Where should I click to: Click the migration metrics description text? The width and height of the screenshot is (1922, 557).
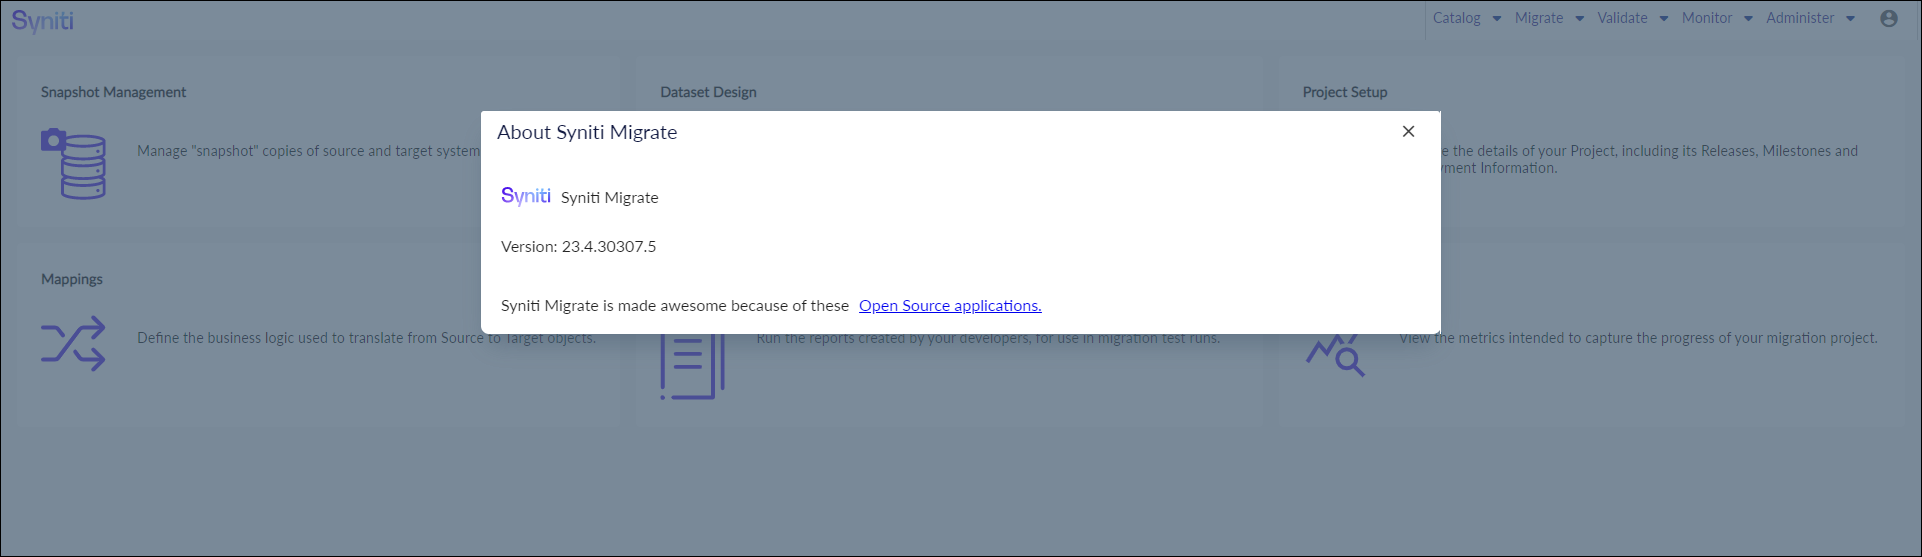1638,338
